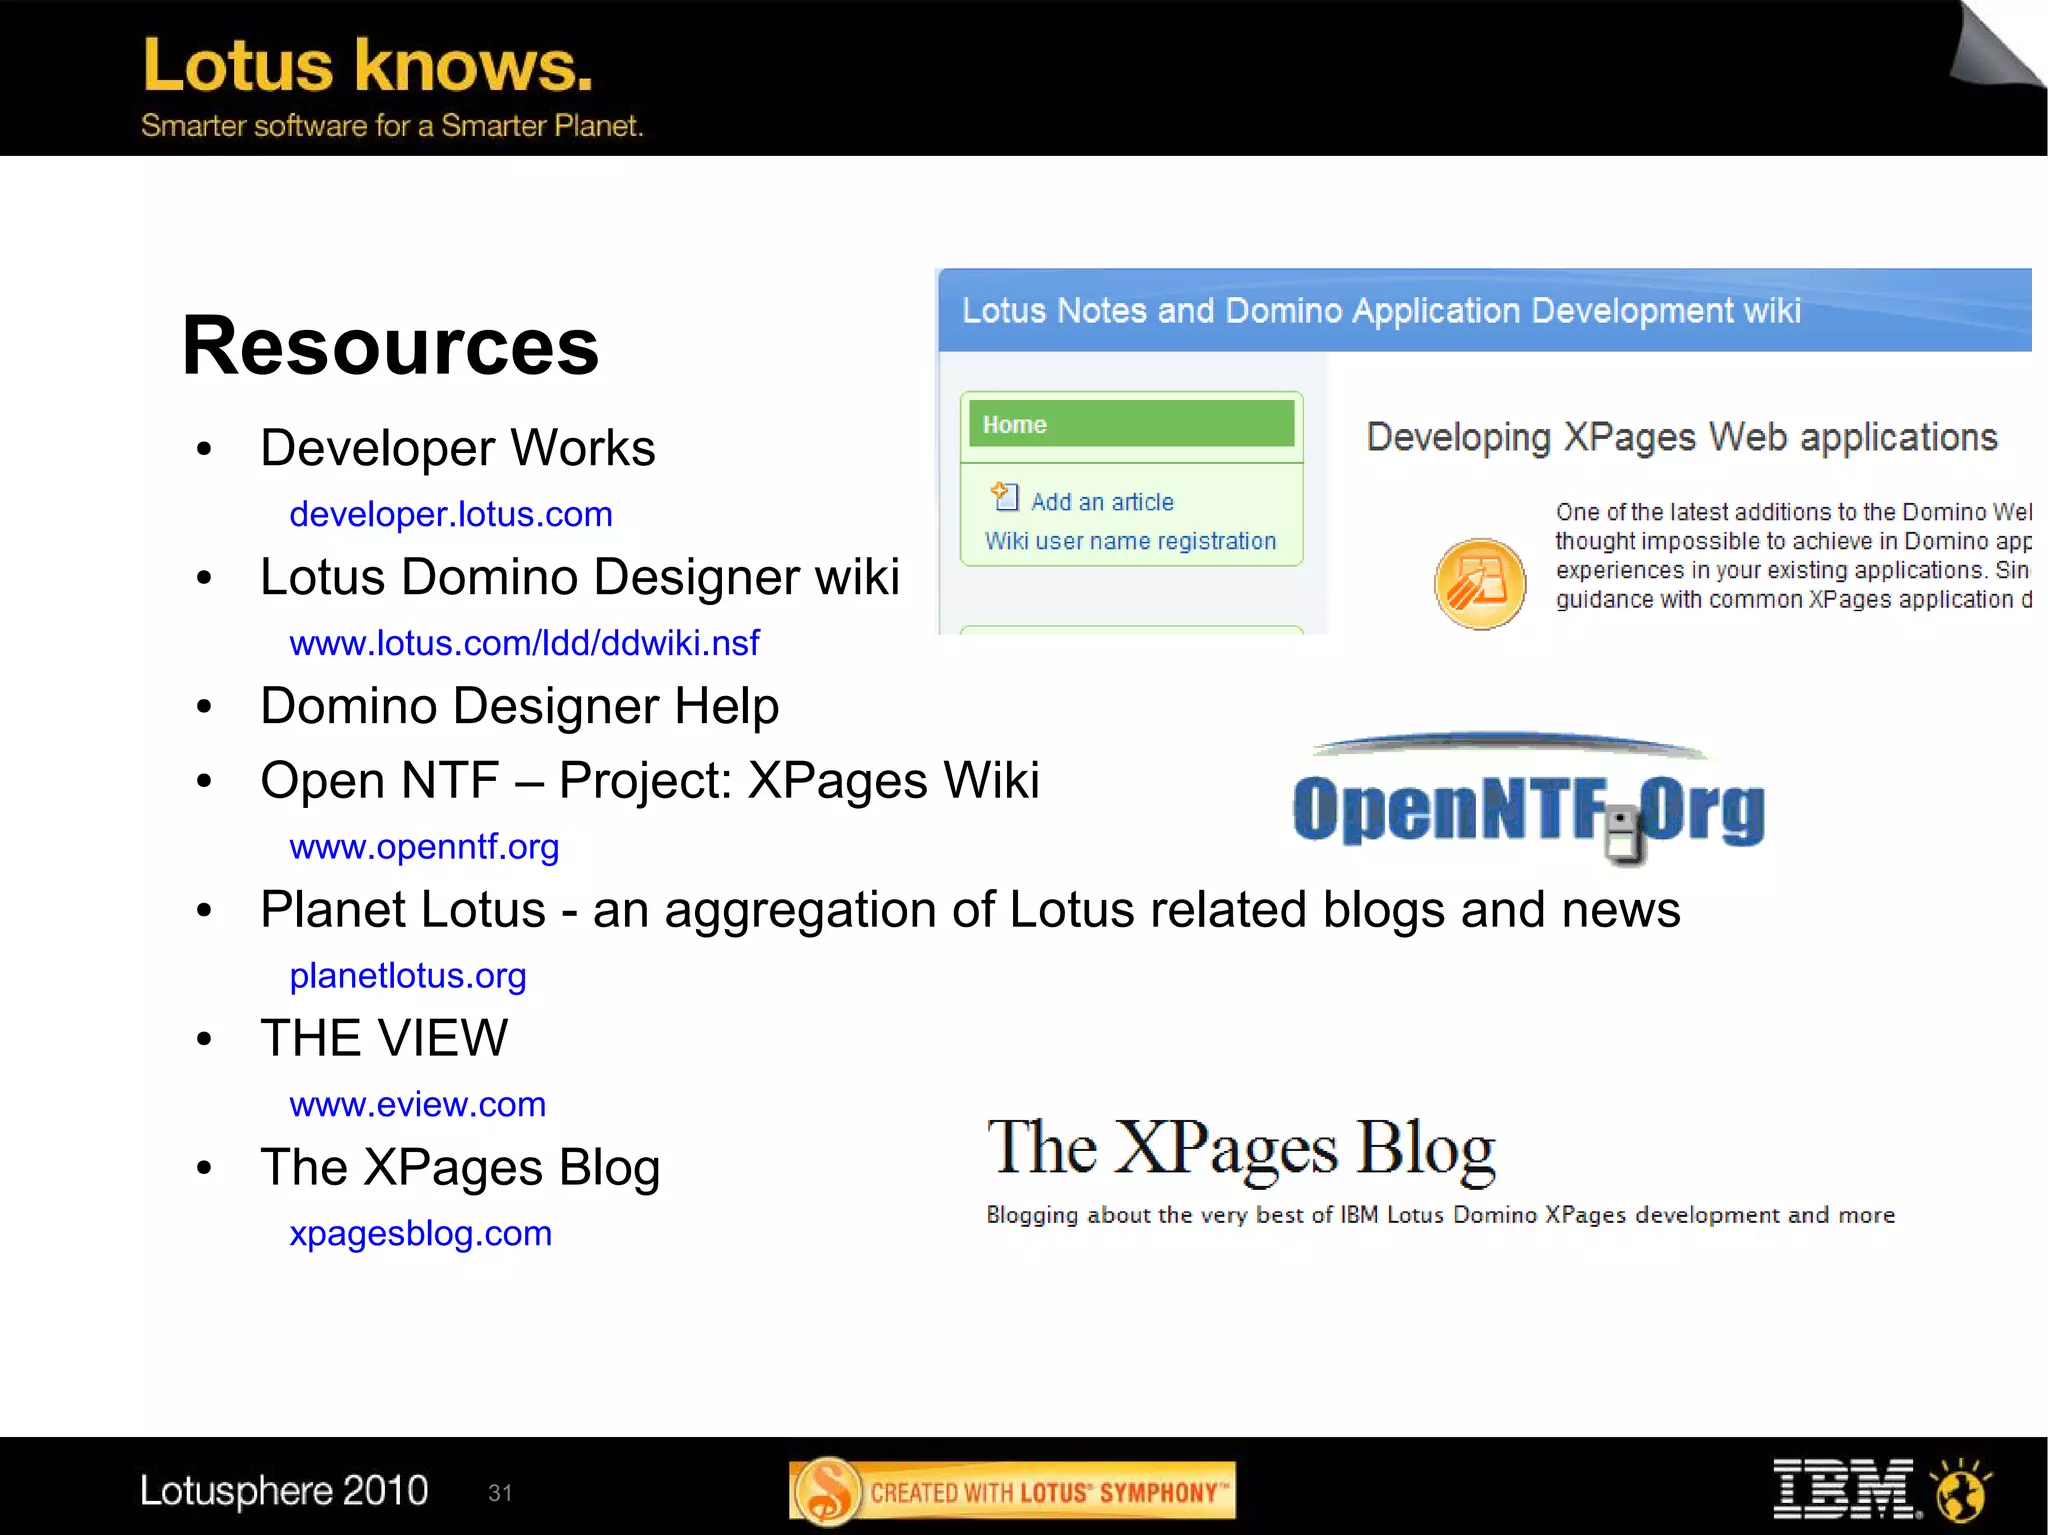Follow the www.lotus.com/ldd/ddwiki.nsf link
Screen dimensions: 2048x1535
coord(524,643)
